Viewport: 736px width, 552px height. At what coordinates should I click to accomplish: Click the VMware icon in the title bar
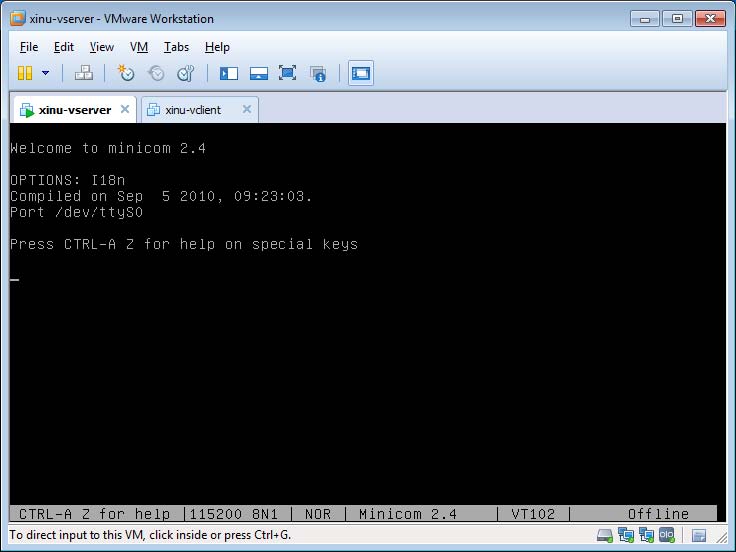(x=18, y=18)
